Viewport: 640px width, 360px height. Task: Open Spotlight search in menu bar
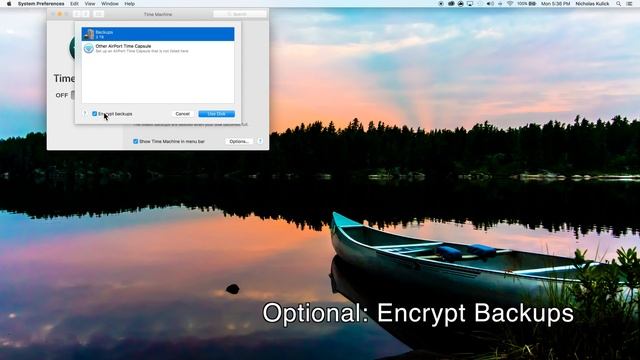point(619,4)
